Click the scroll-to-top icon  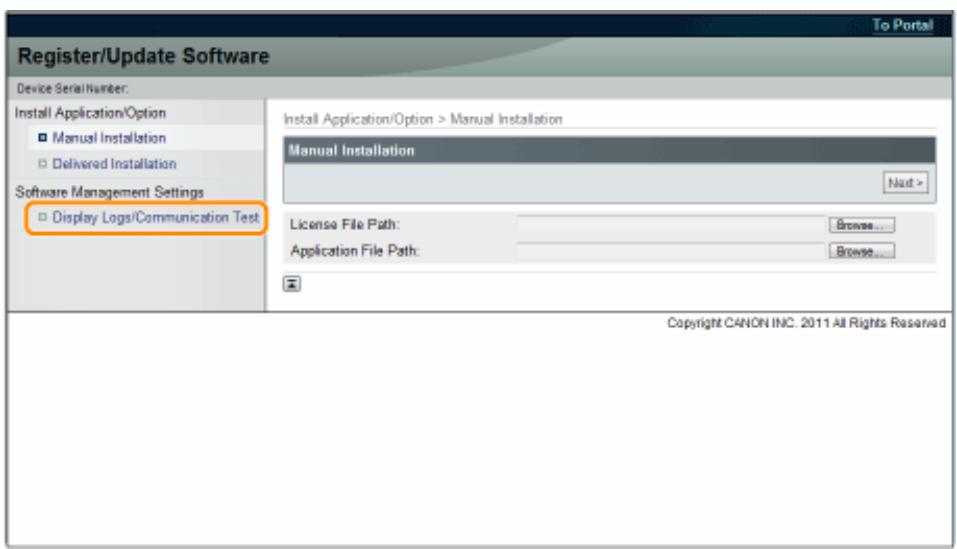(292, 284)
